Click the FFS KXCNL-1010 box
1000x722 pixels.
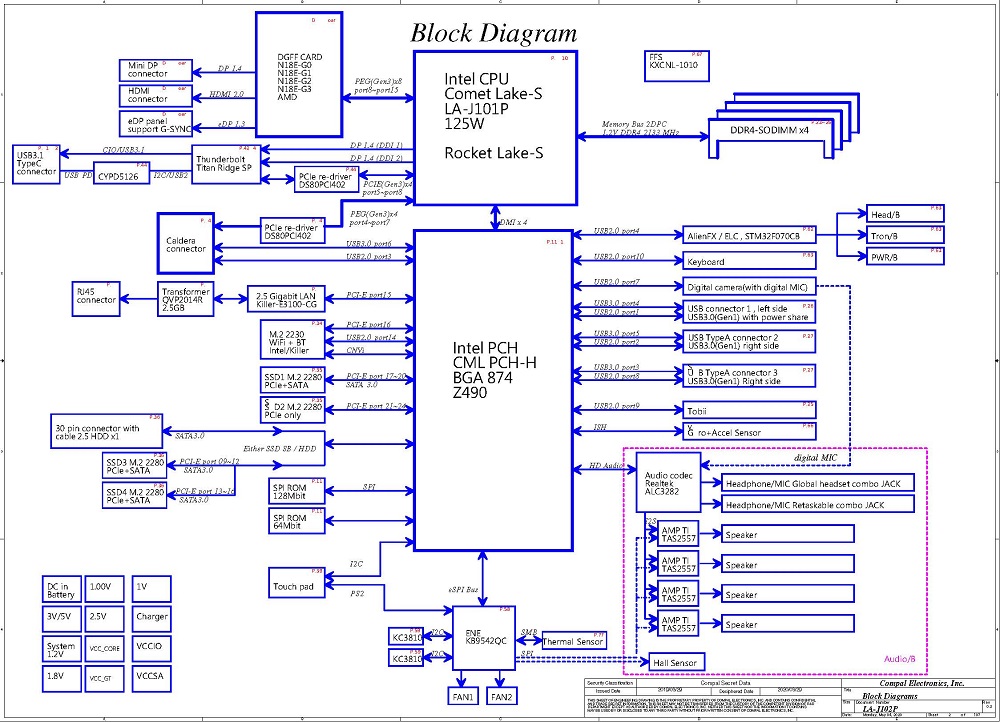(x=677, y=66)
